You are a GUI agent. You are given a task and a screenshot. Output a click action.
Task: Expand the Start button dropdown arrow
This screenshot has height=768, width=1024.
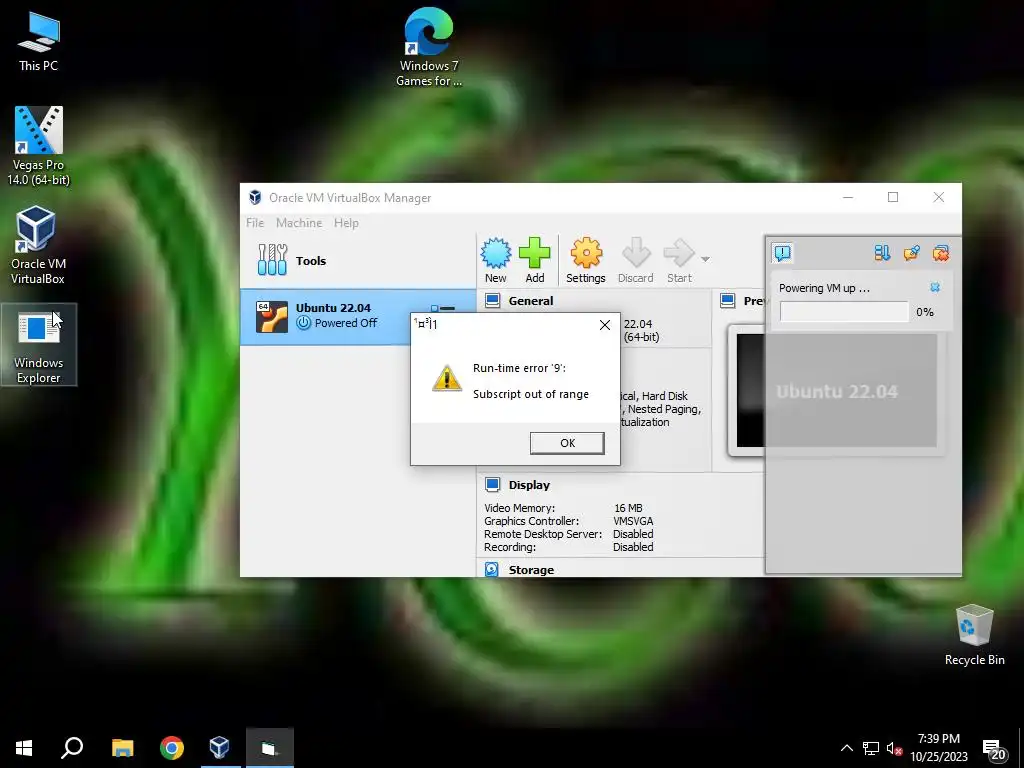tap(705, 259)
